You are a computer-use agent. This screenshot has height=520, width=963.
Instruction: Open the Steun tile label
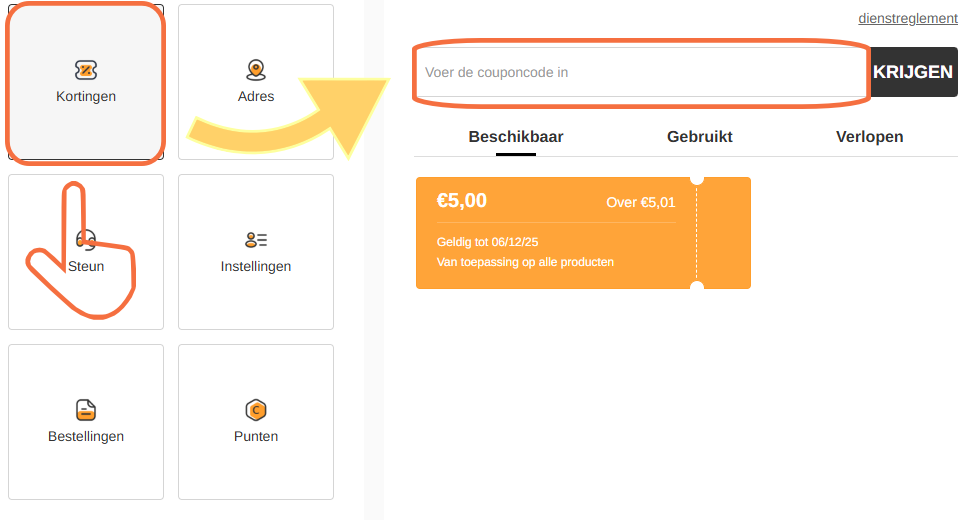[x=86, y=267]
